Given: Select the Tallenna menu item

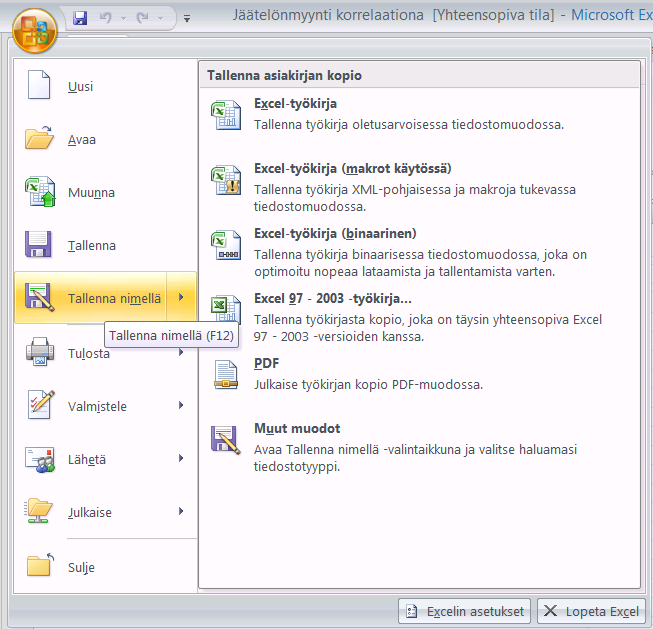Looking at the screenshot, I should [105, 245].
